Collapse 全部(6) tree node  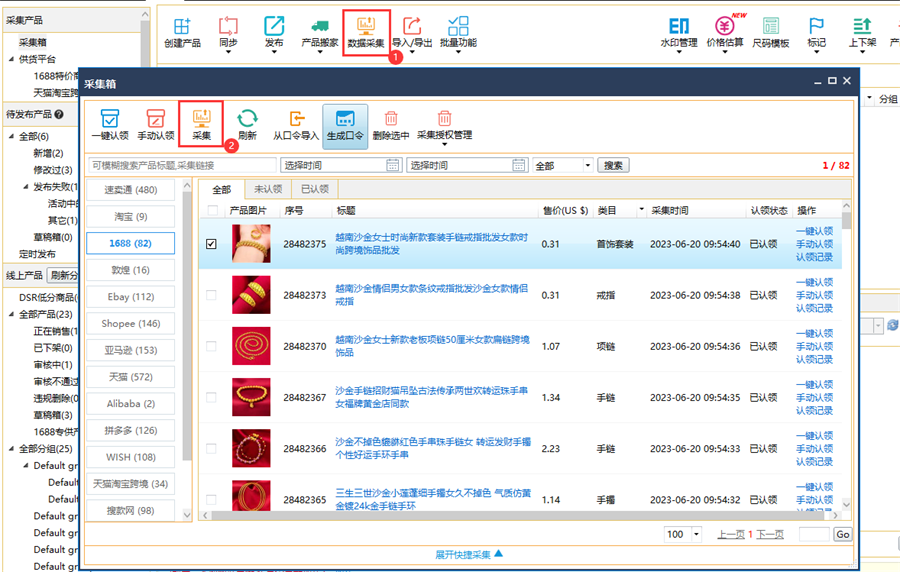[11, 137]
